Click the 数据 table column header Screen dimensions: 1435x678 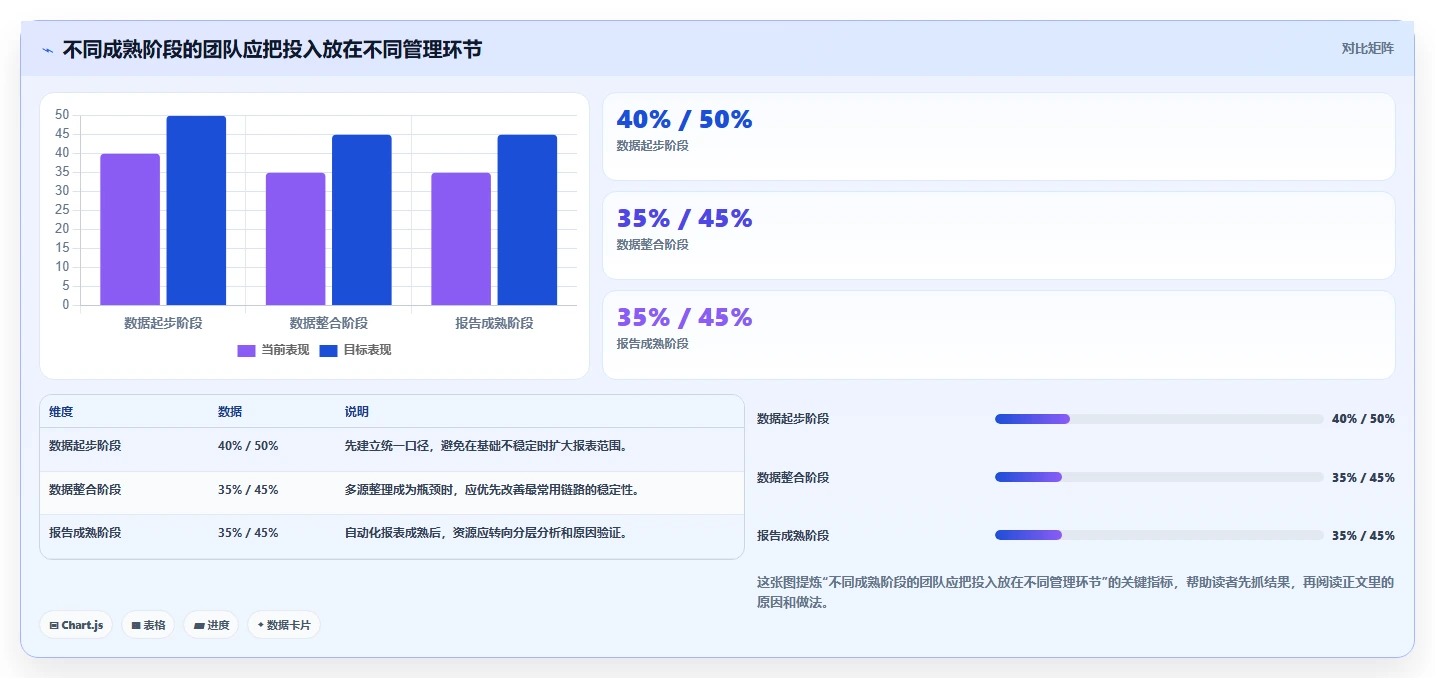coord(230,412)
